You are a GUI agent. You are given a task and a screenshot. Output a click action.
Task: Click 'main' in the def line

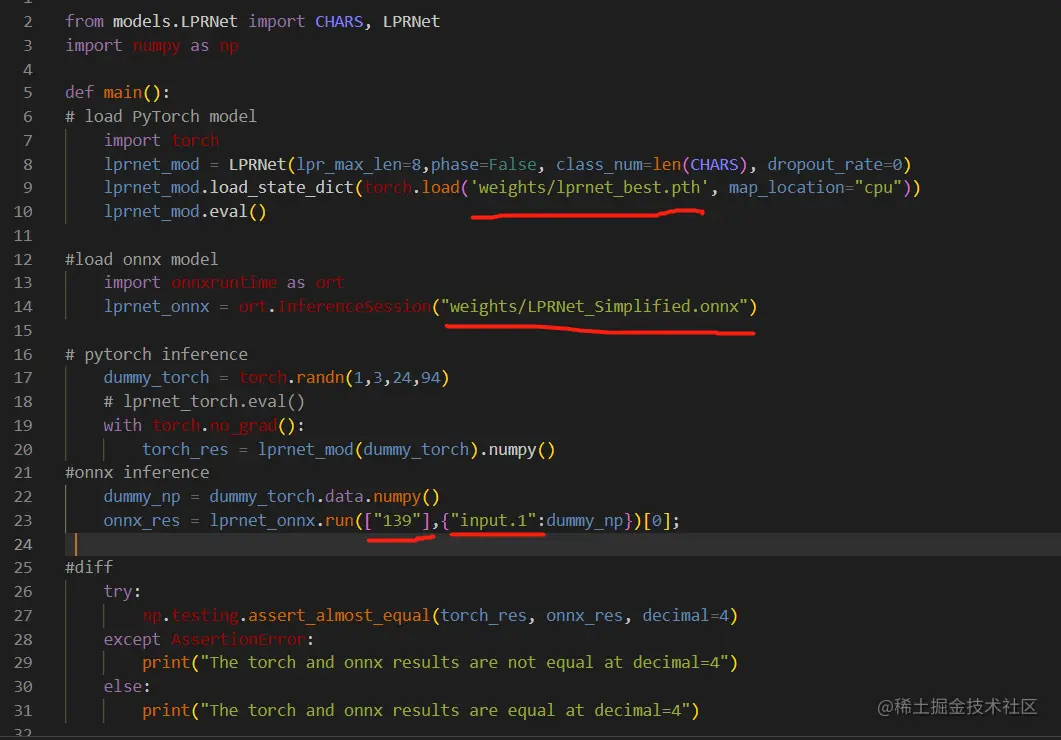point(122,93)
